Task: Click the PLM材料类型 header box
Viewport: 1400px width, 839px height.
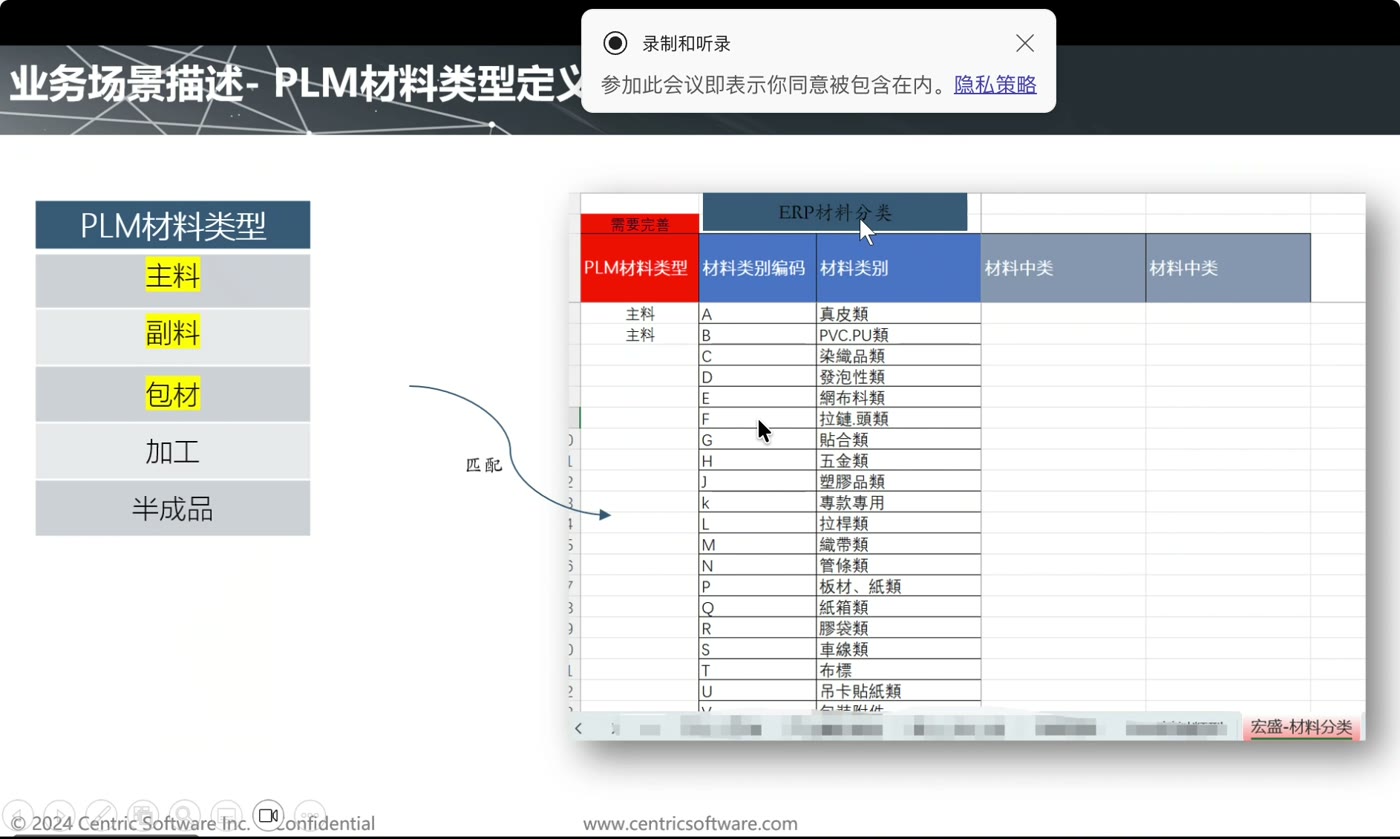Action: click(x=173, y=225)
